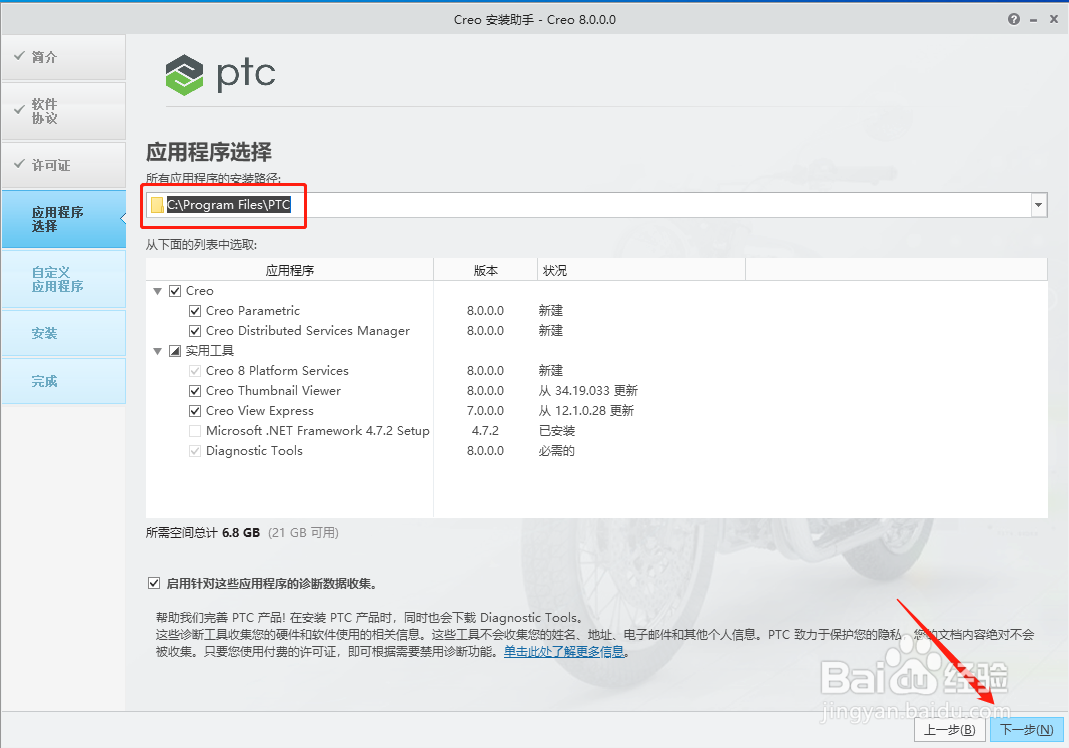
Task: Toggle Diagnostic Tools checkbox
Action: pyautogui.click(x=195, y=451)
